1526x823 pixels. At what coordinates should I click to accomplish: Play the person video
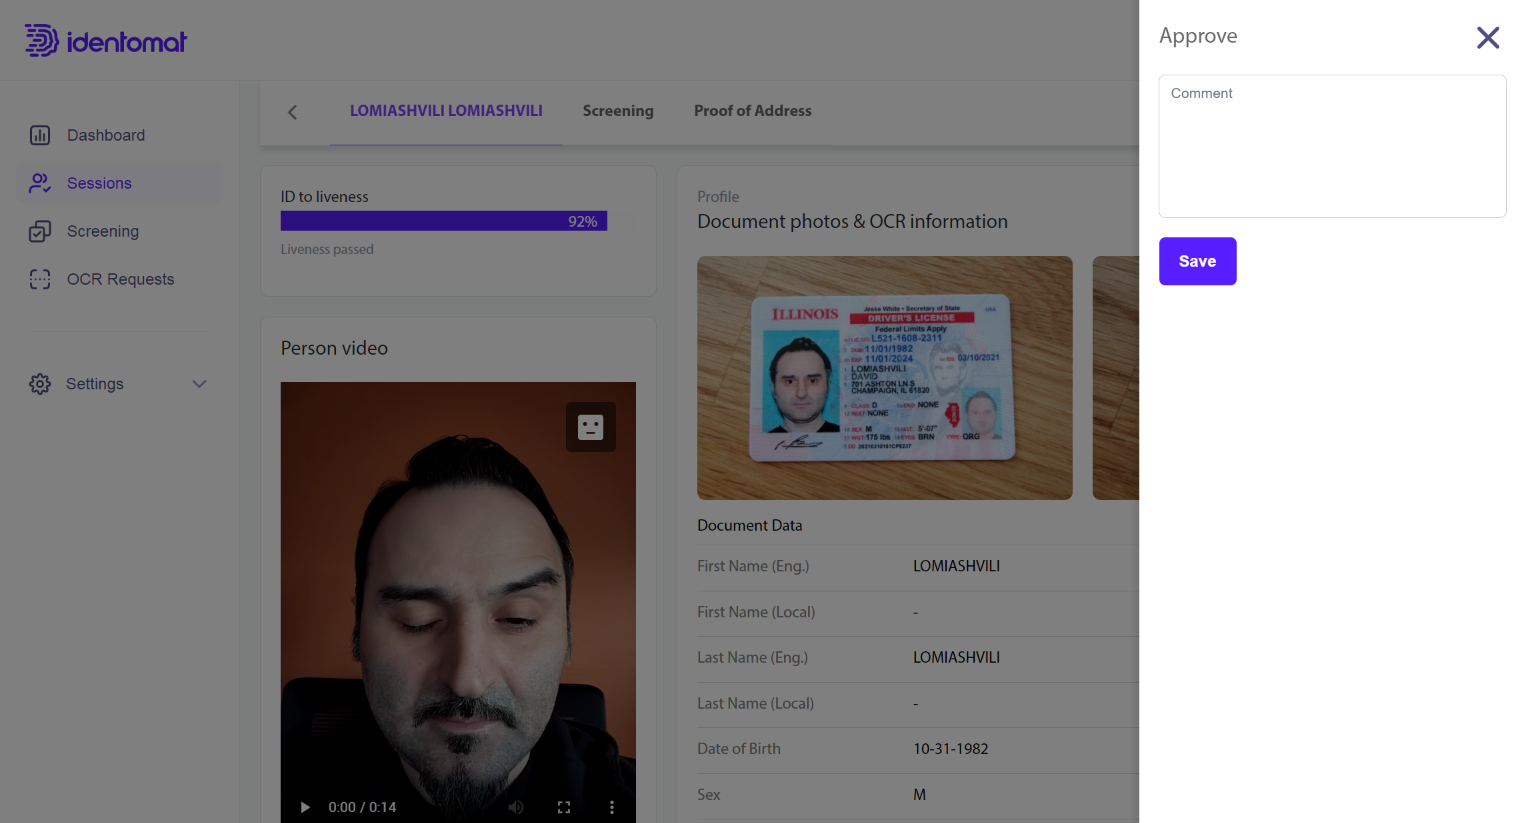305,807
